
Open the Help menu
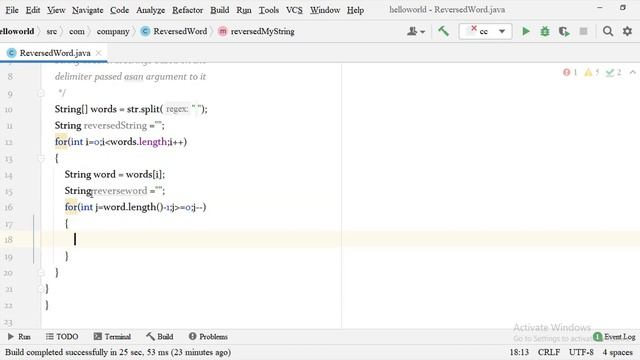click(x=355, y=10)
